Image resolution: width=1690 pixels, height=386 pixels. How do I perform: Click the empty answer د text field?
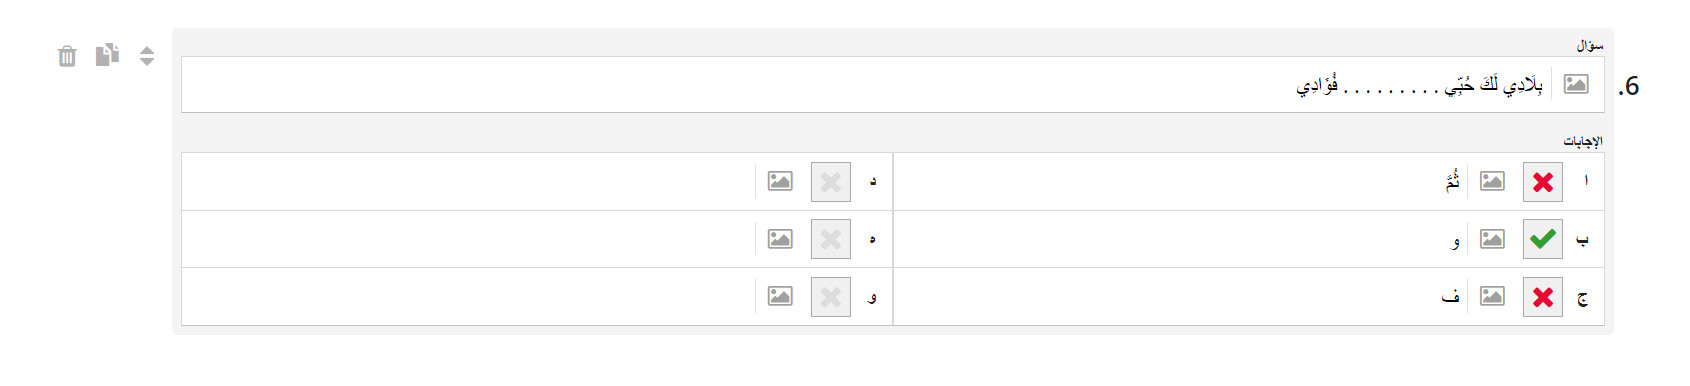(x=468, y=182)
